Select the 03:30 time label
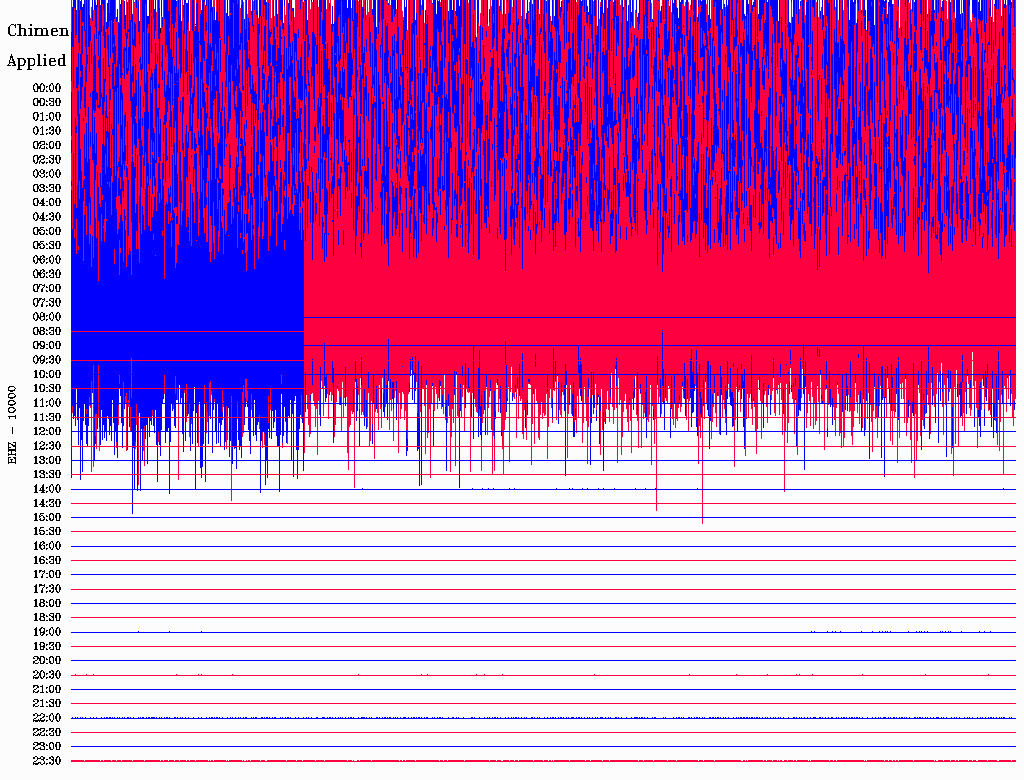Screen dimensions: 1024x780 pyautogui.click(x=47, y=188)
